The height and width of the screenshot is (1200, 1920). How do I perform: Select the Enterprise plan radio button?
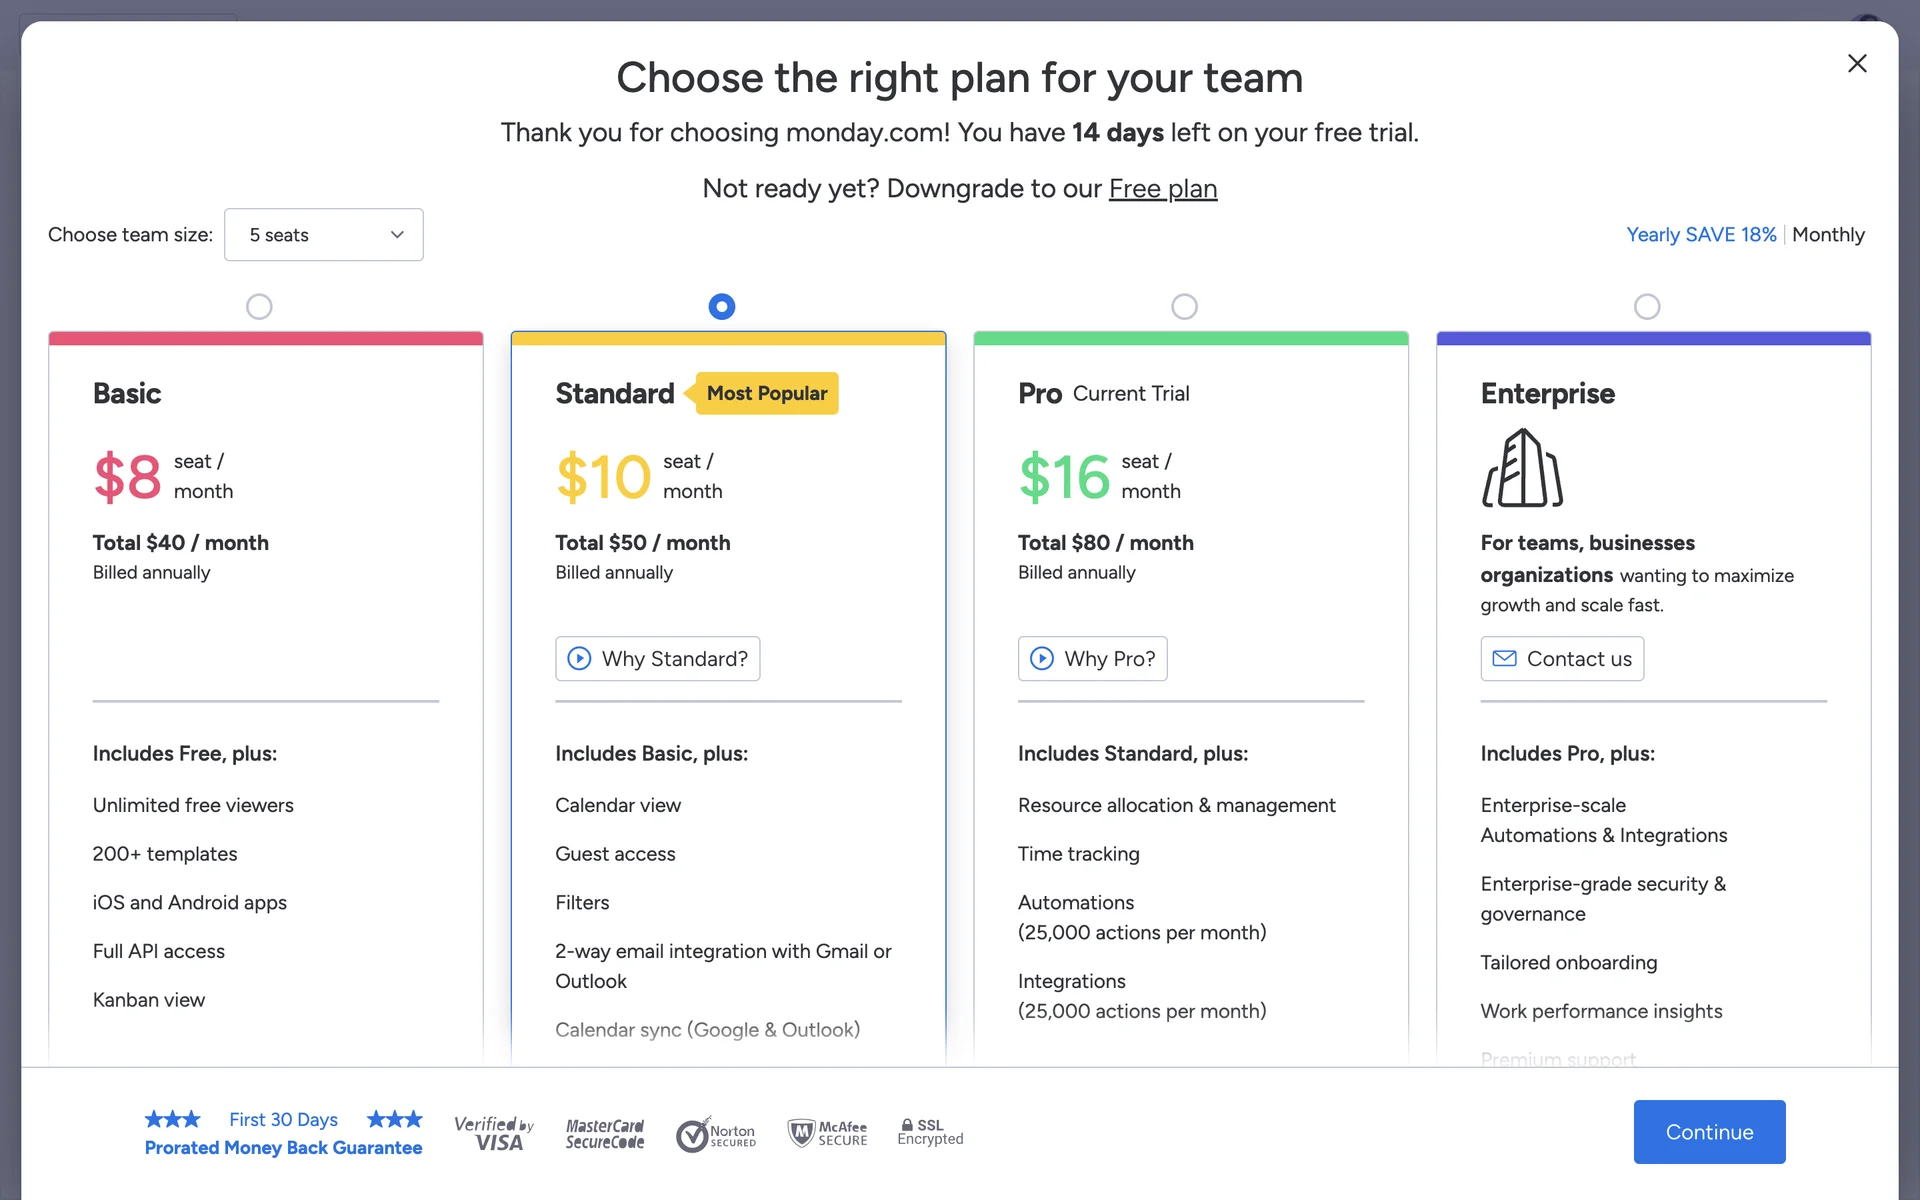1647,306
